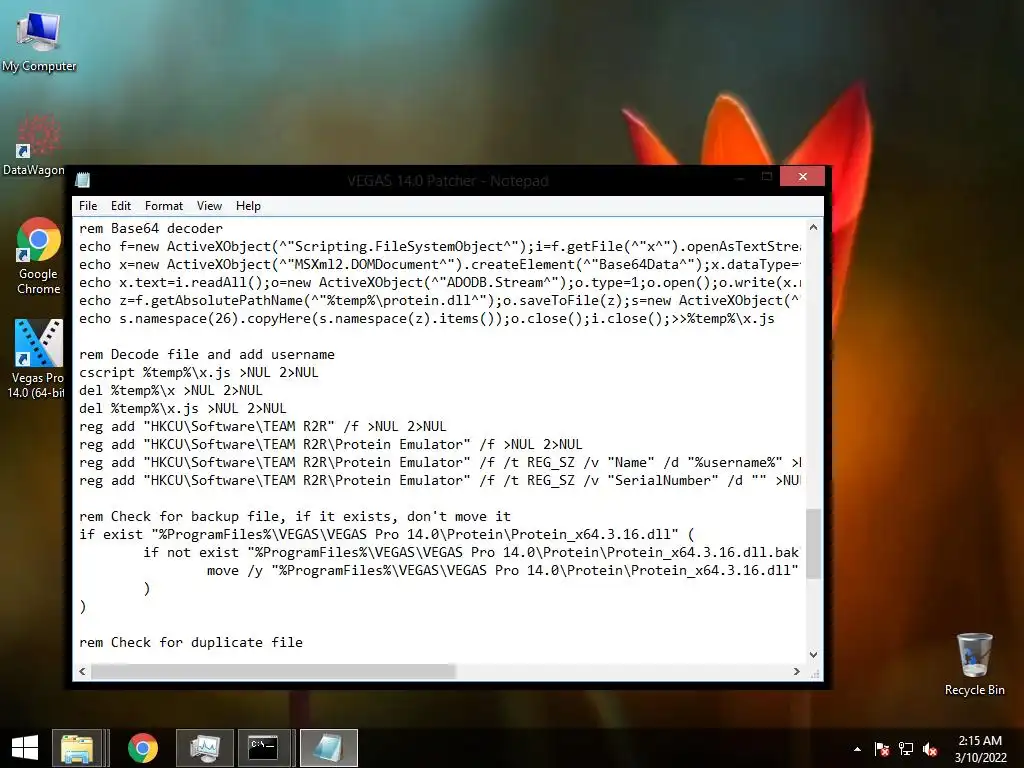Open the network status tray icon

click(x=906, y=749)
